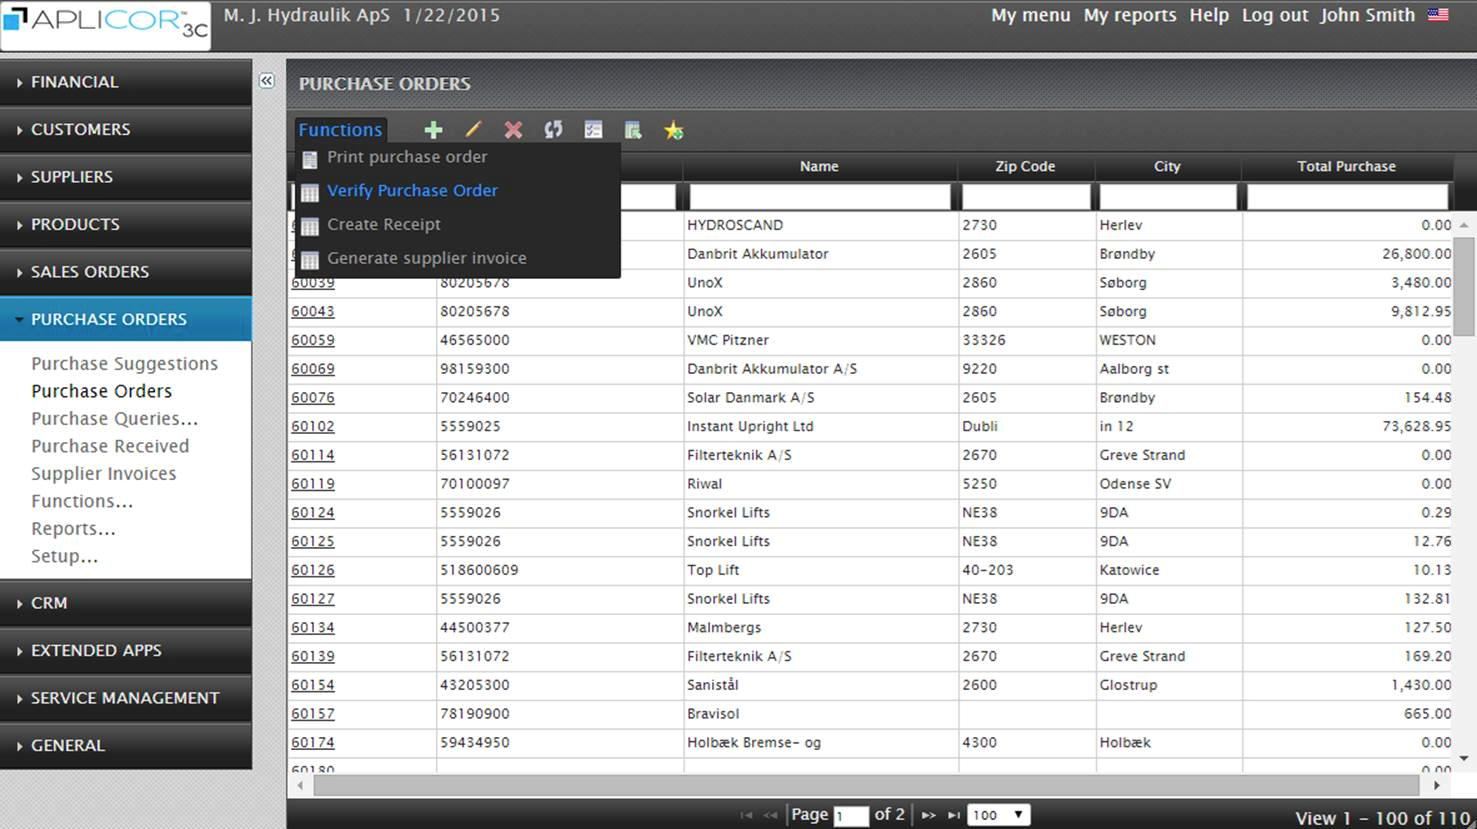Expand the GENERAL section
The image size is (1477, 829).
click(x=125, y=745)
